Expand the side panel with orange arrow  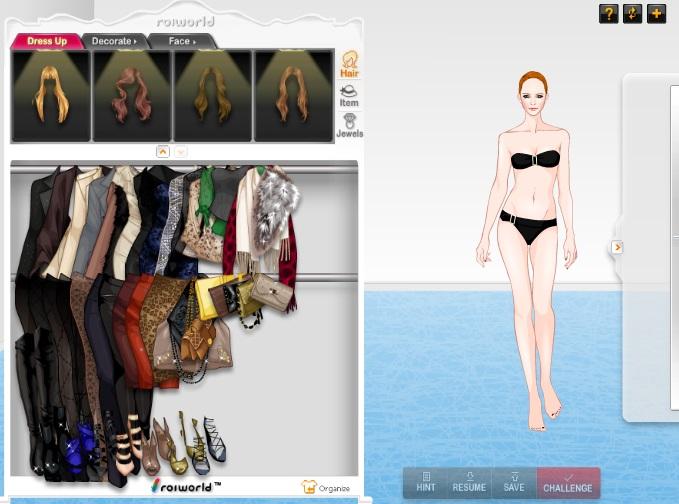pyautogui.click(x=617, y=246)
